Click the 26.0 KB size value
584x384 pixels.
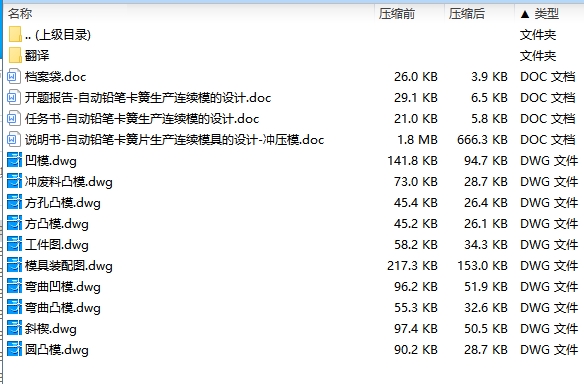pyautogui.click(x=416, y=77)
